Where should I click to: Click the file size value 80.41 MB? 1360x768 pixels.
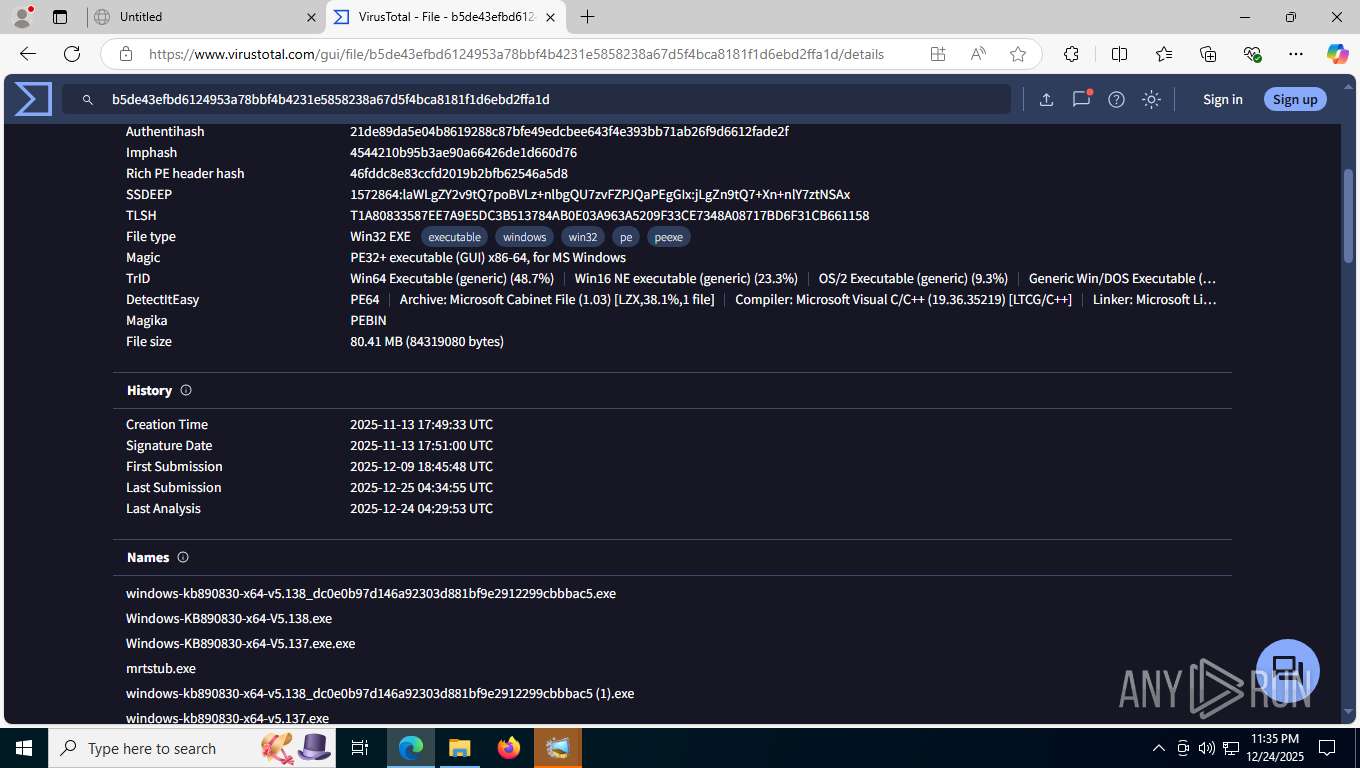[427, 341]
